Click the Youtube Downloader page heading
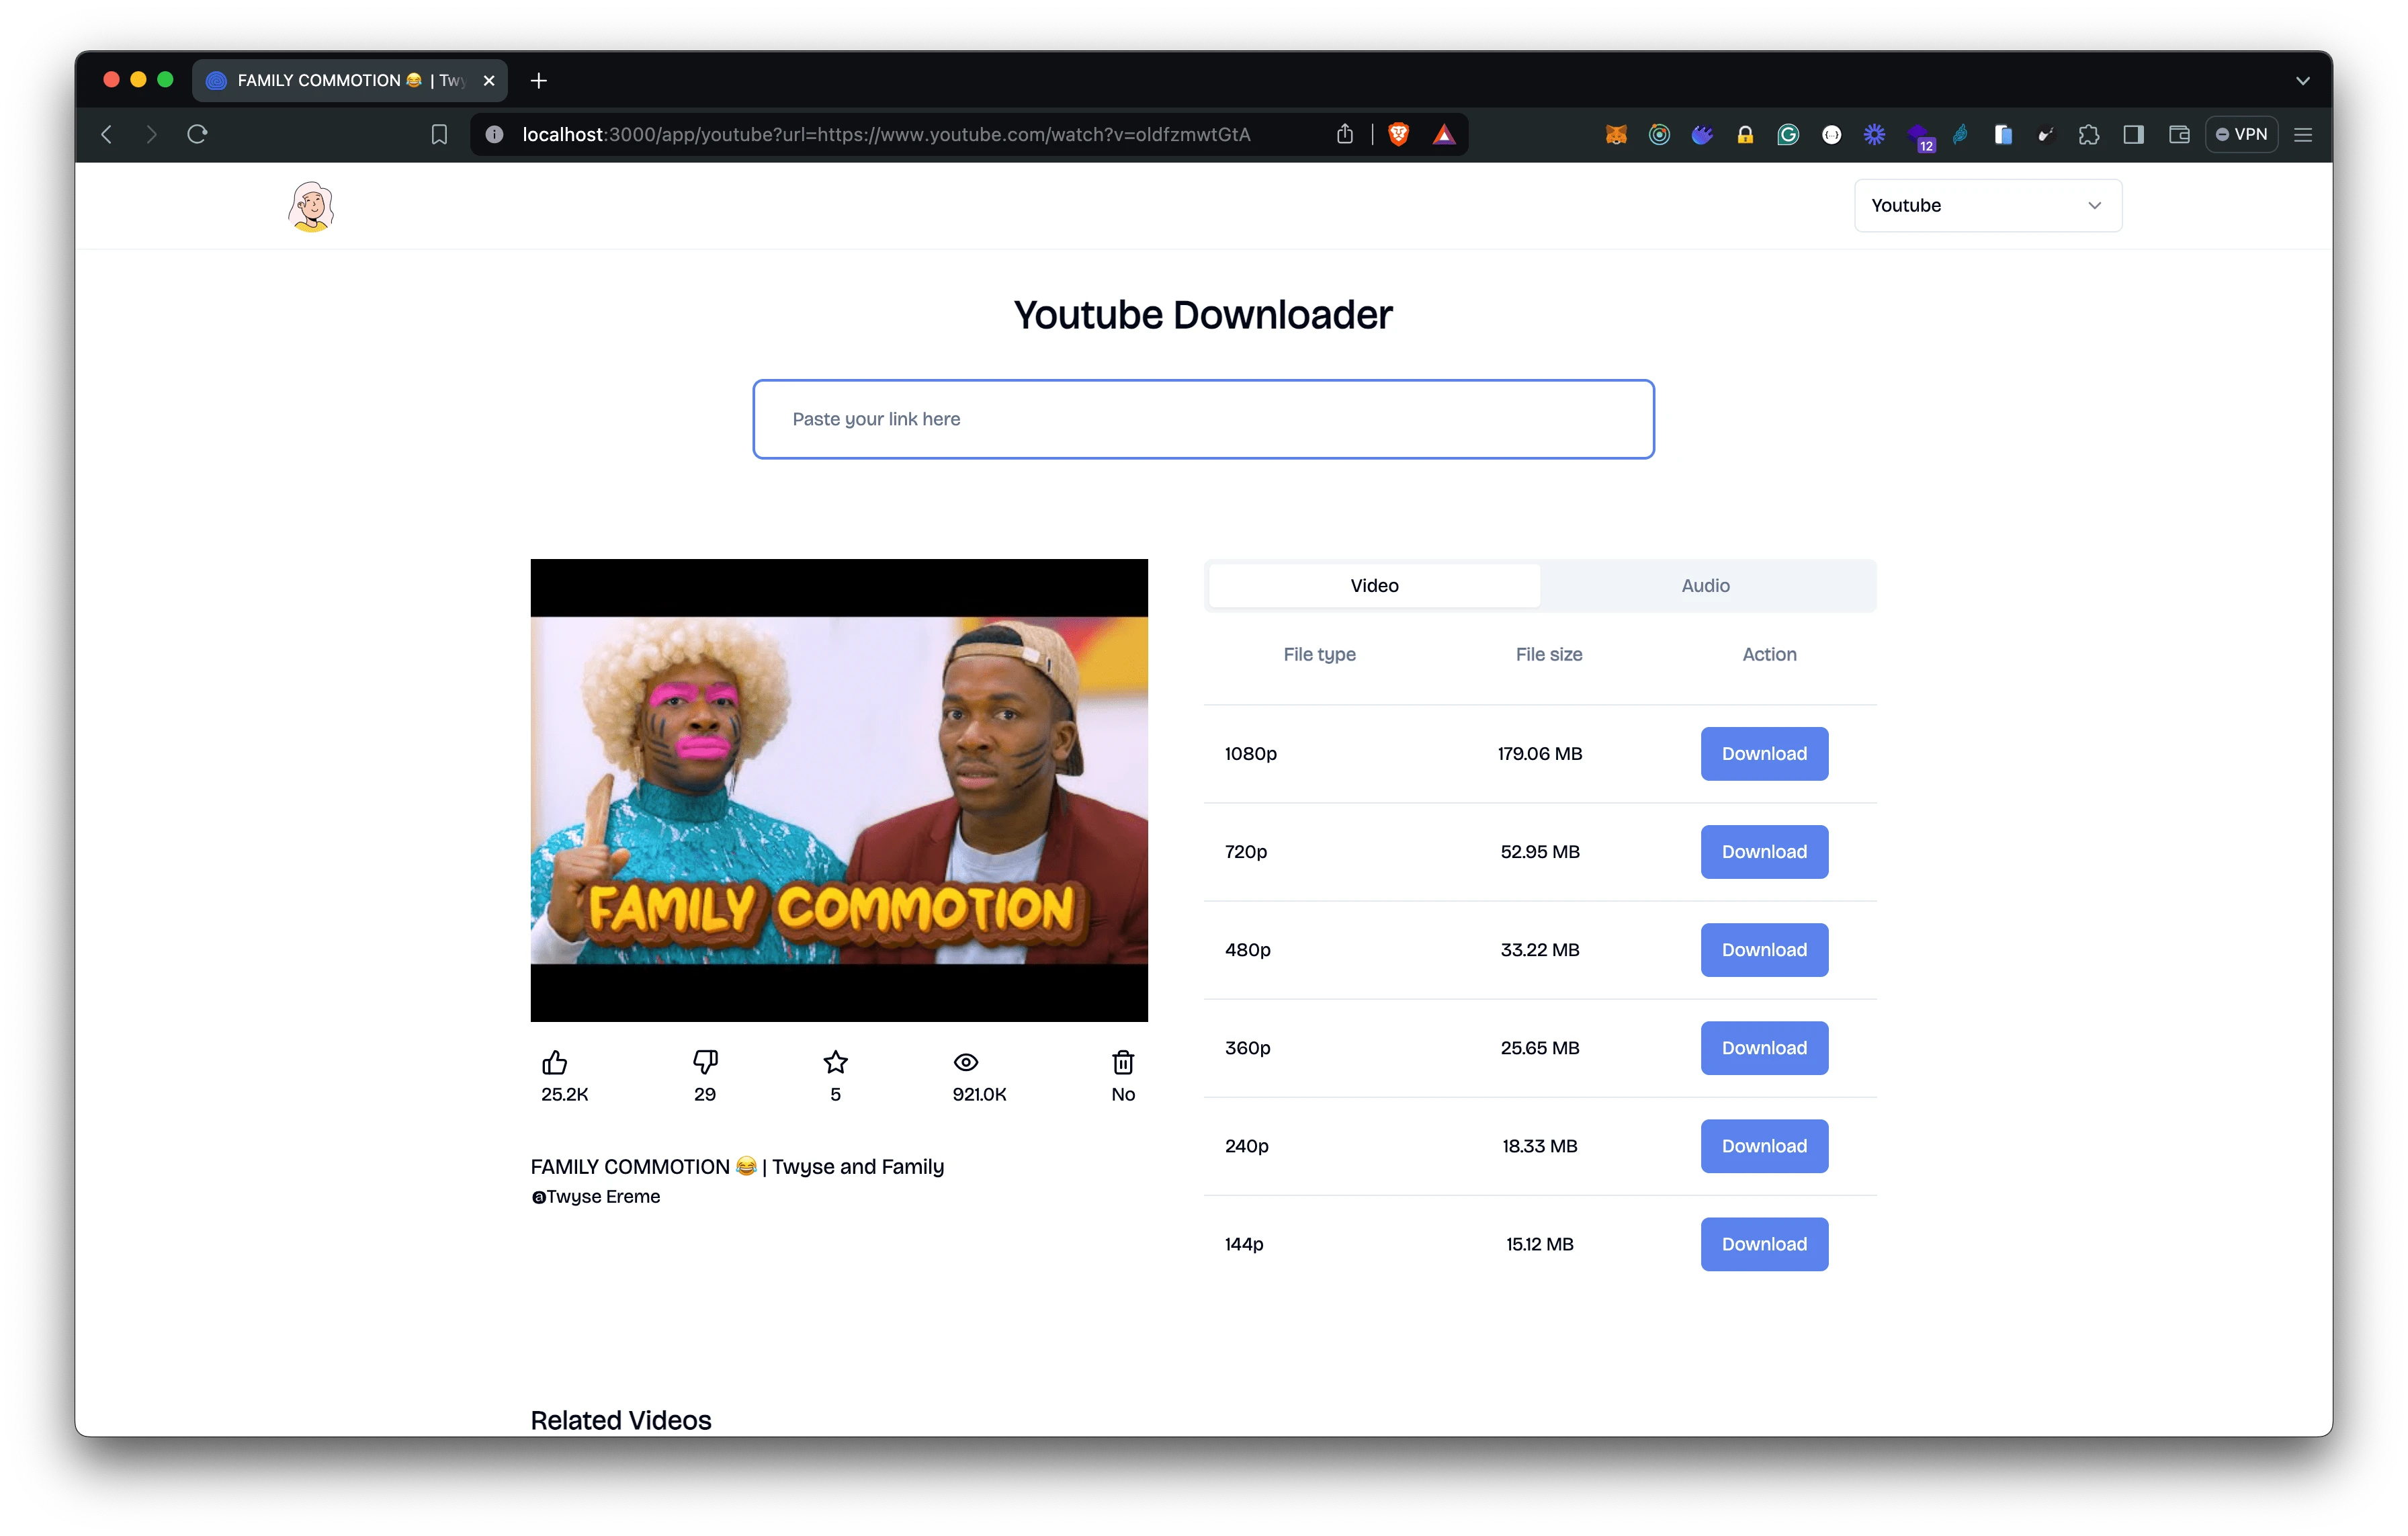The height and width of the screenshot is (1536, 2408). click(1203, 314)
